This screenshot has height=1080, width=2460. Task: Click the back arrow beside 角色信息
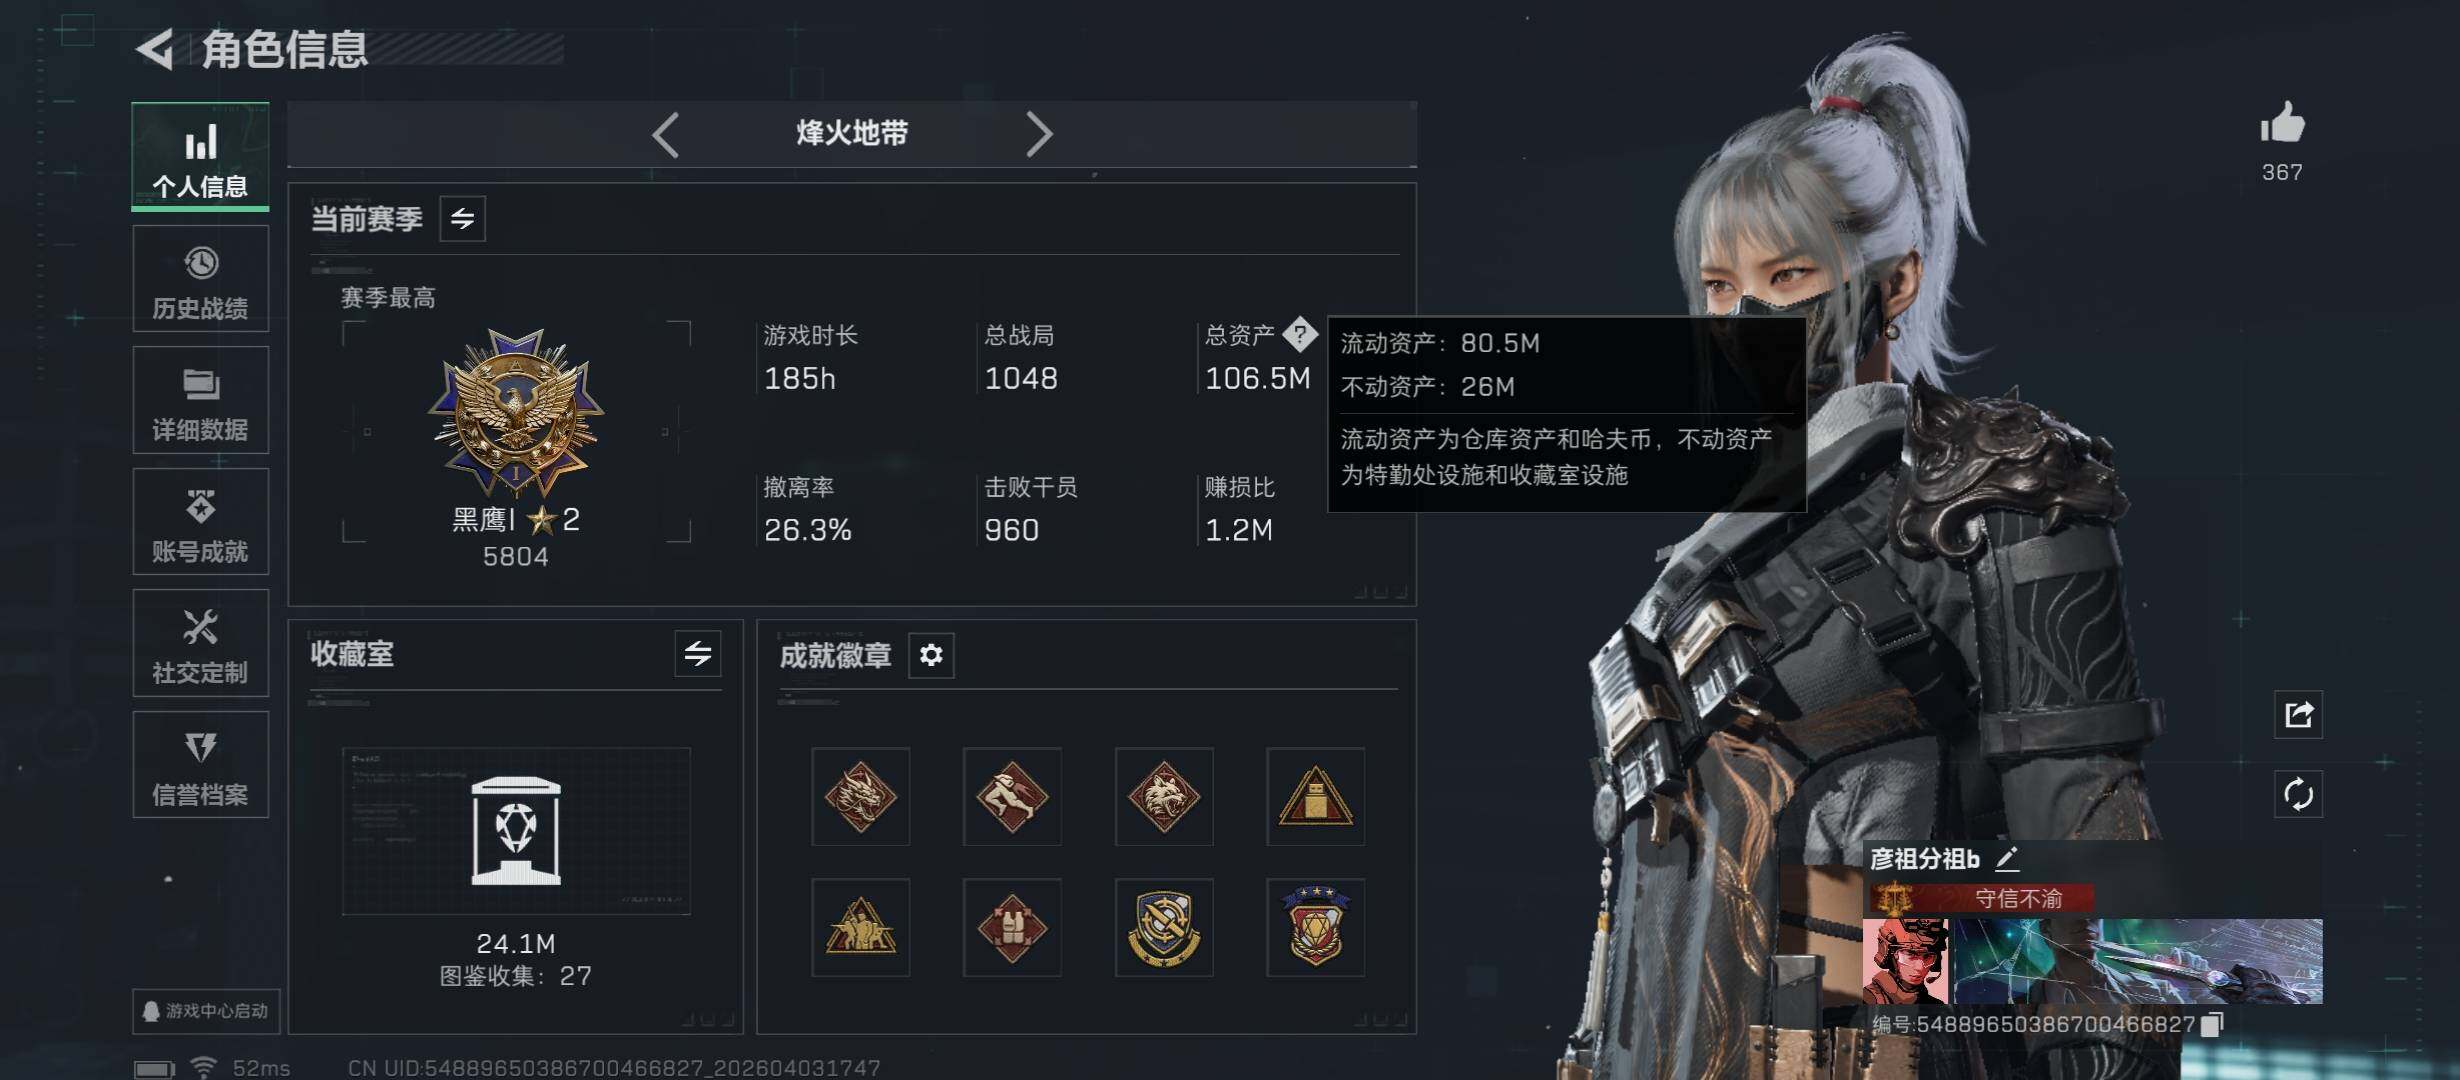(155, 49)
